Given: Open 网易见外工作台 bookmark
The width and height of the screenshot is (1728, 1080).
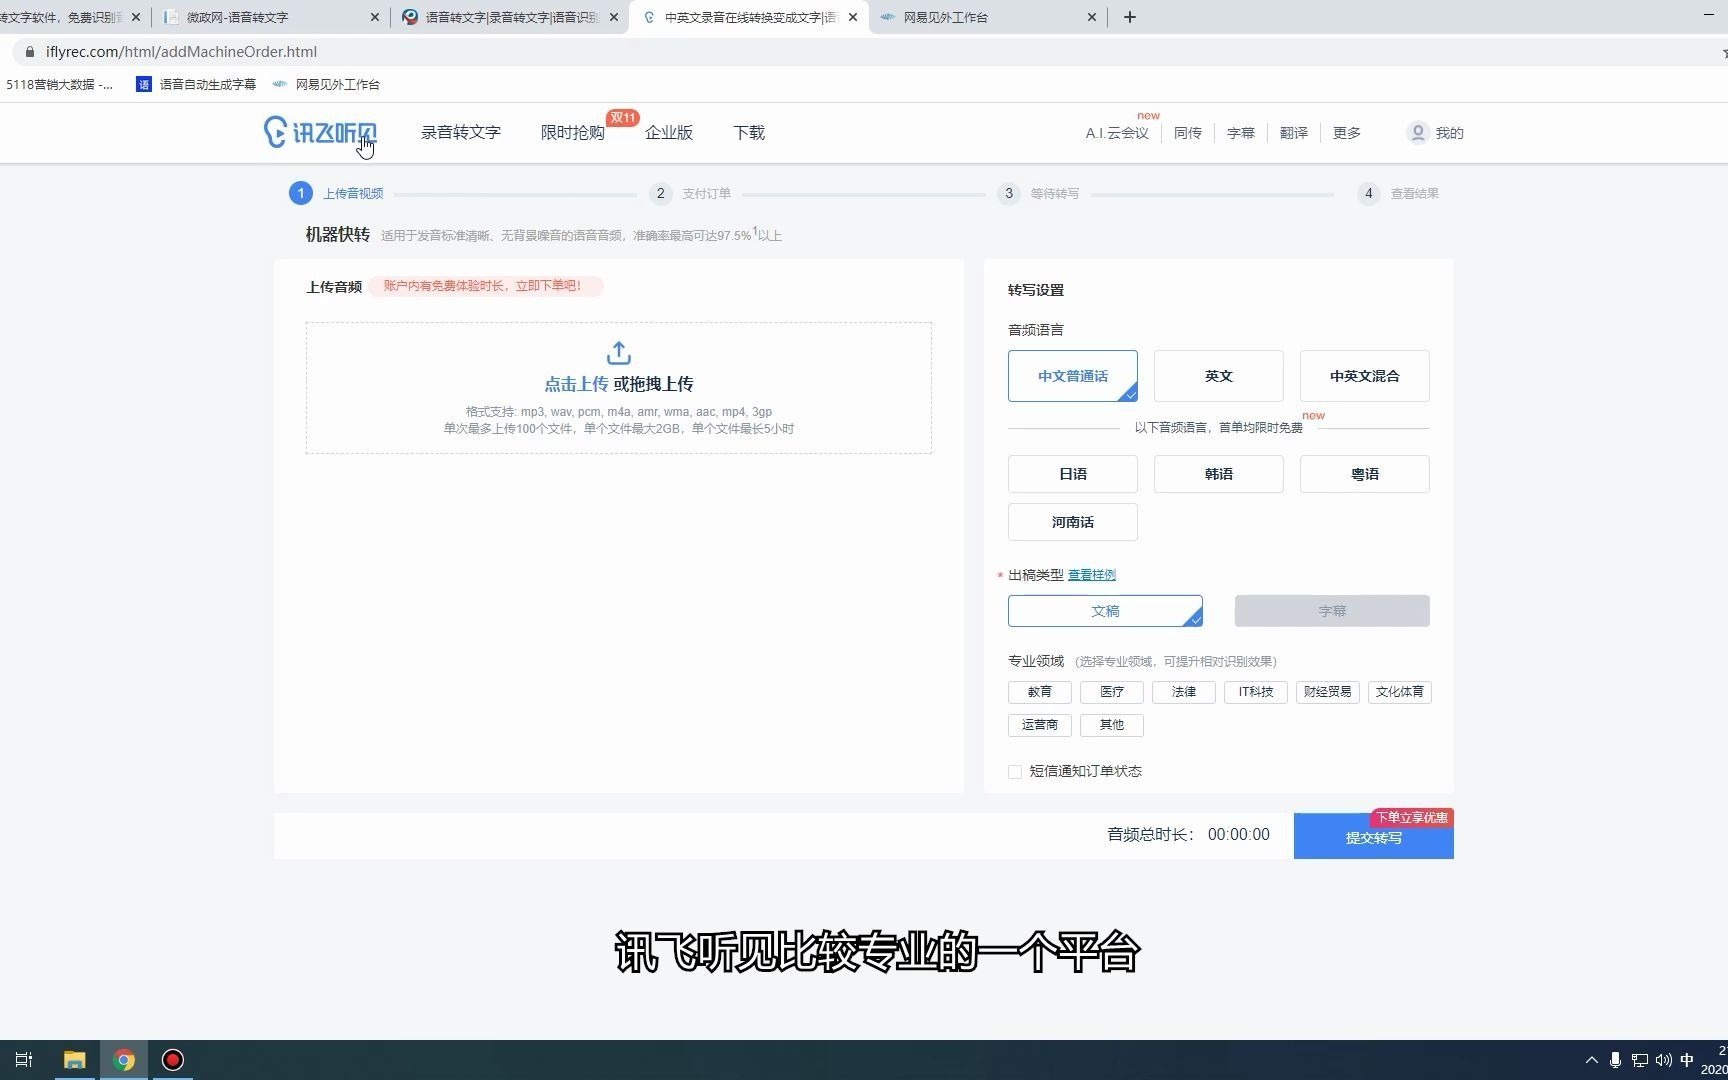Looking at the screenshot, I should (327, 84).
